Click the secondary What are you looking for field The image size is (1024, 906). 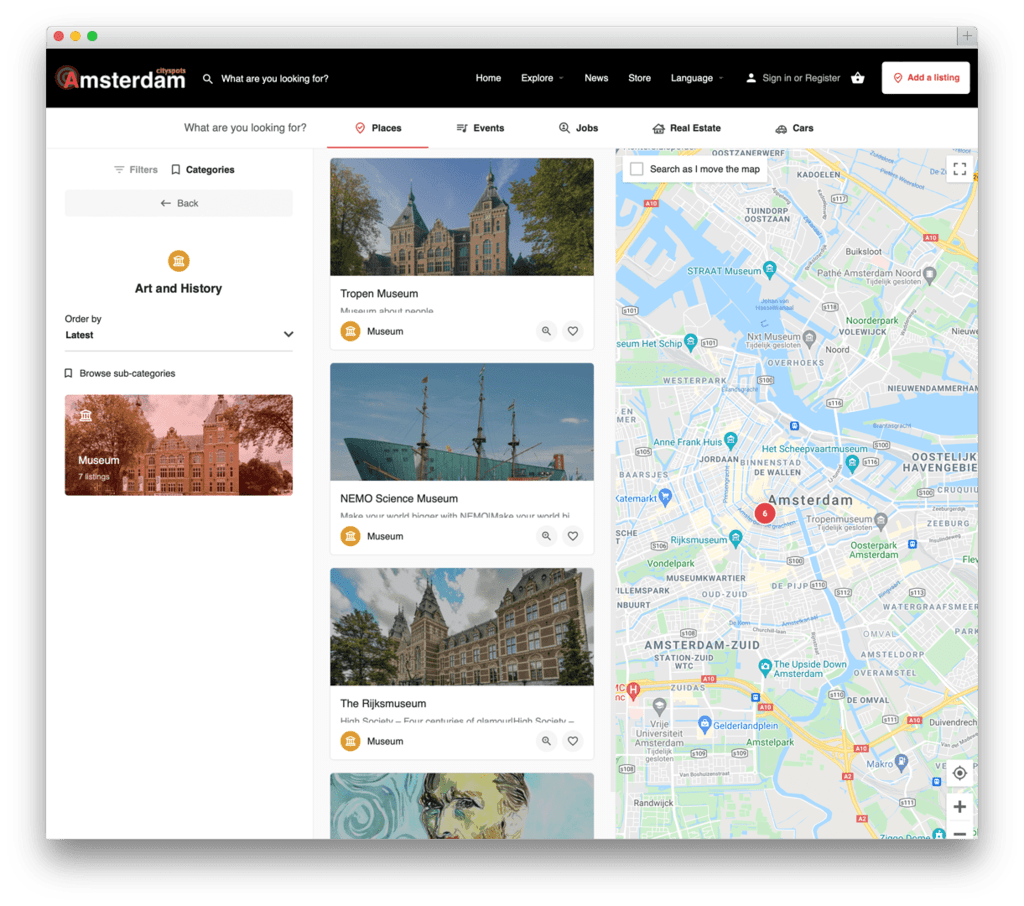[x=245, y=128]
